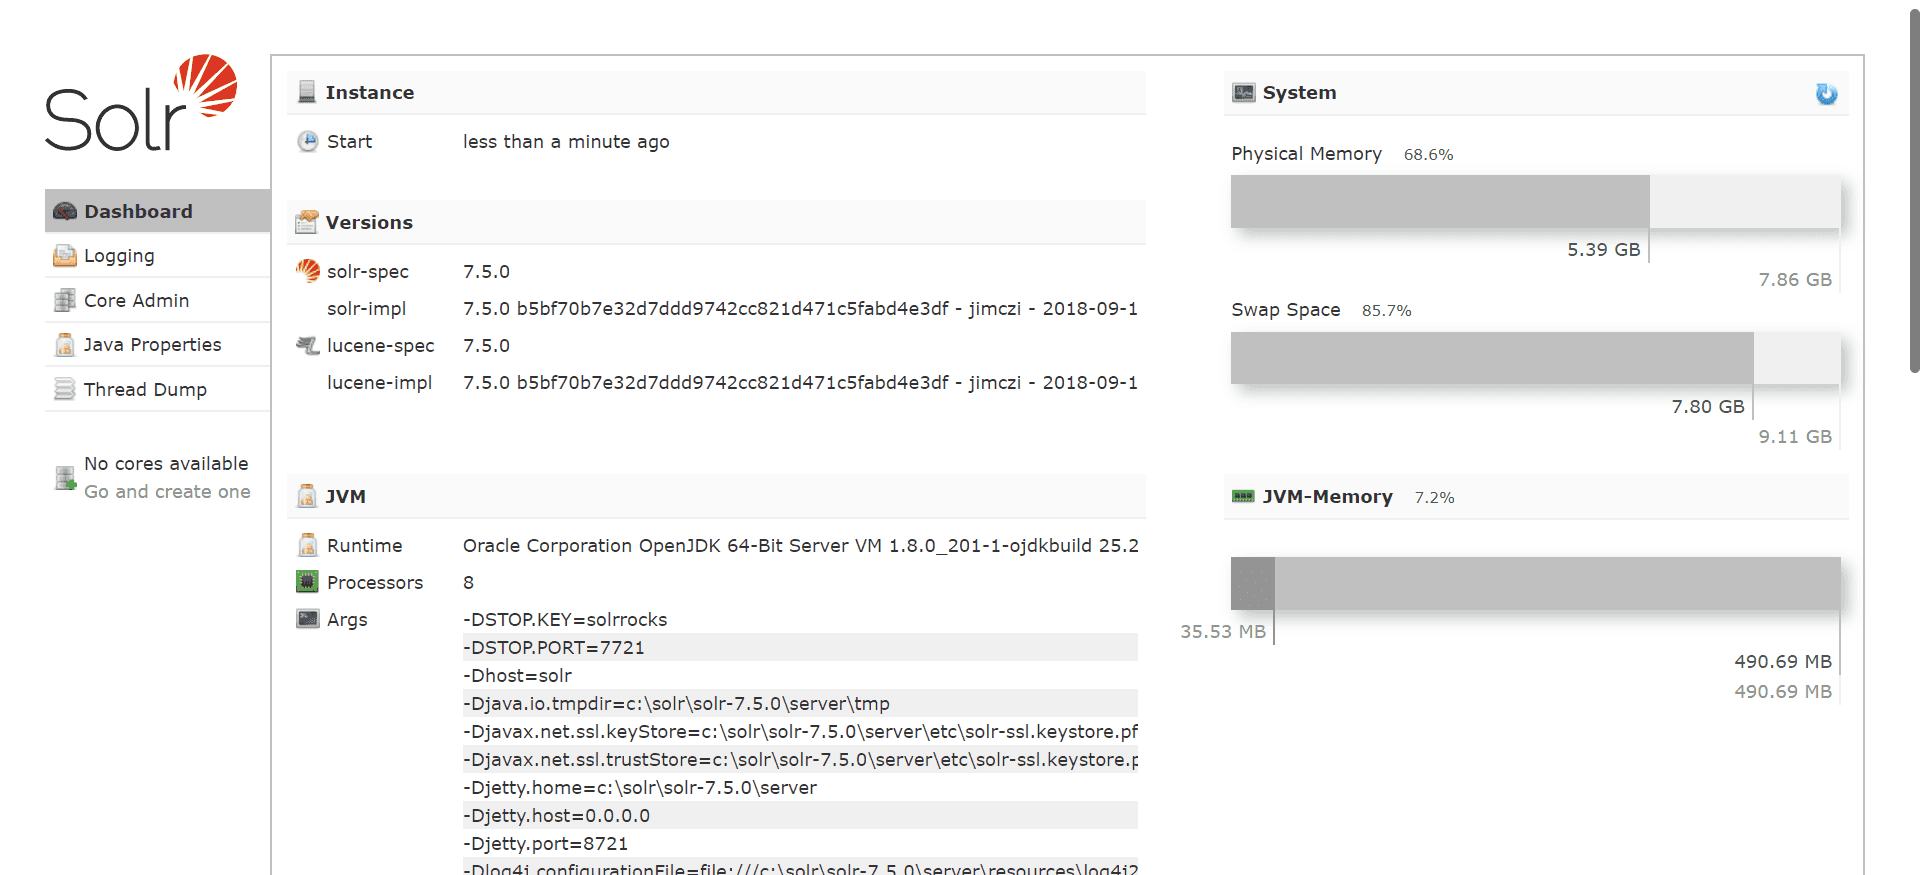Image resolution: width=1920 pixels, height=875 pixels.
Task: Click the Versions section header
Action: (716, 222)
